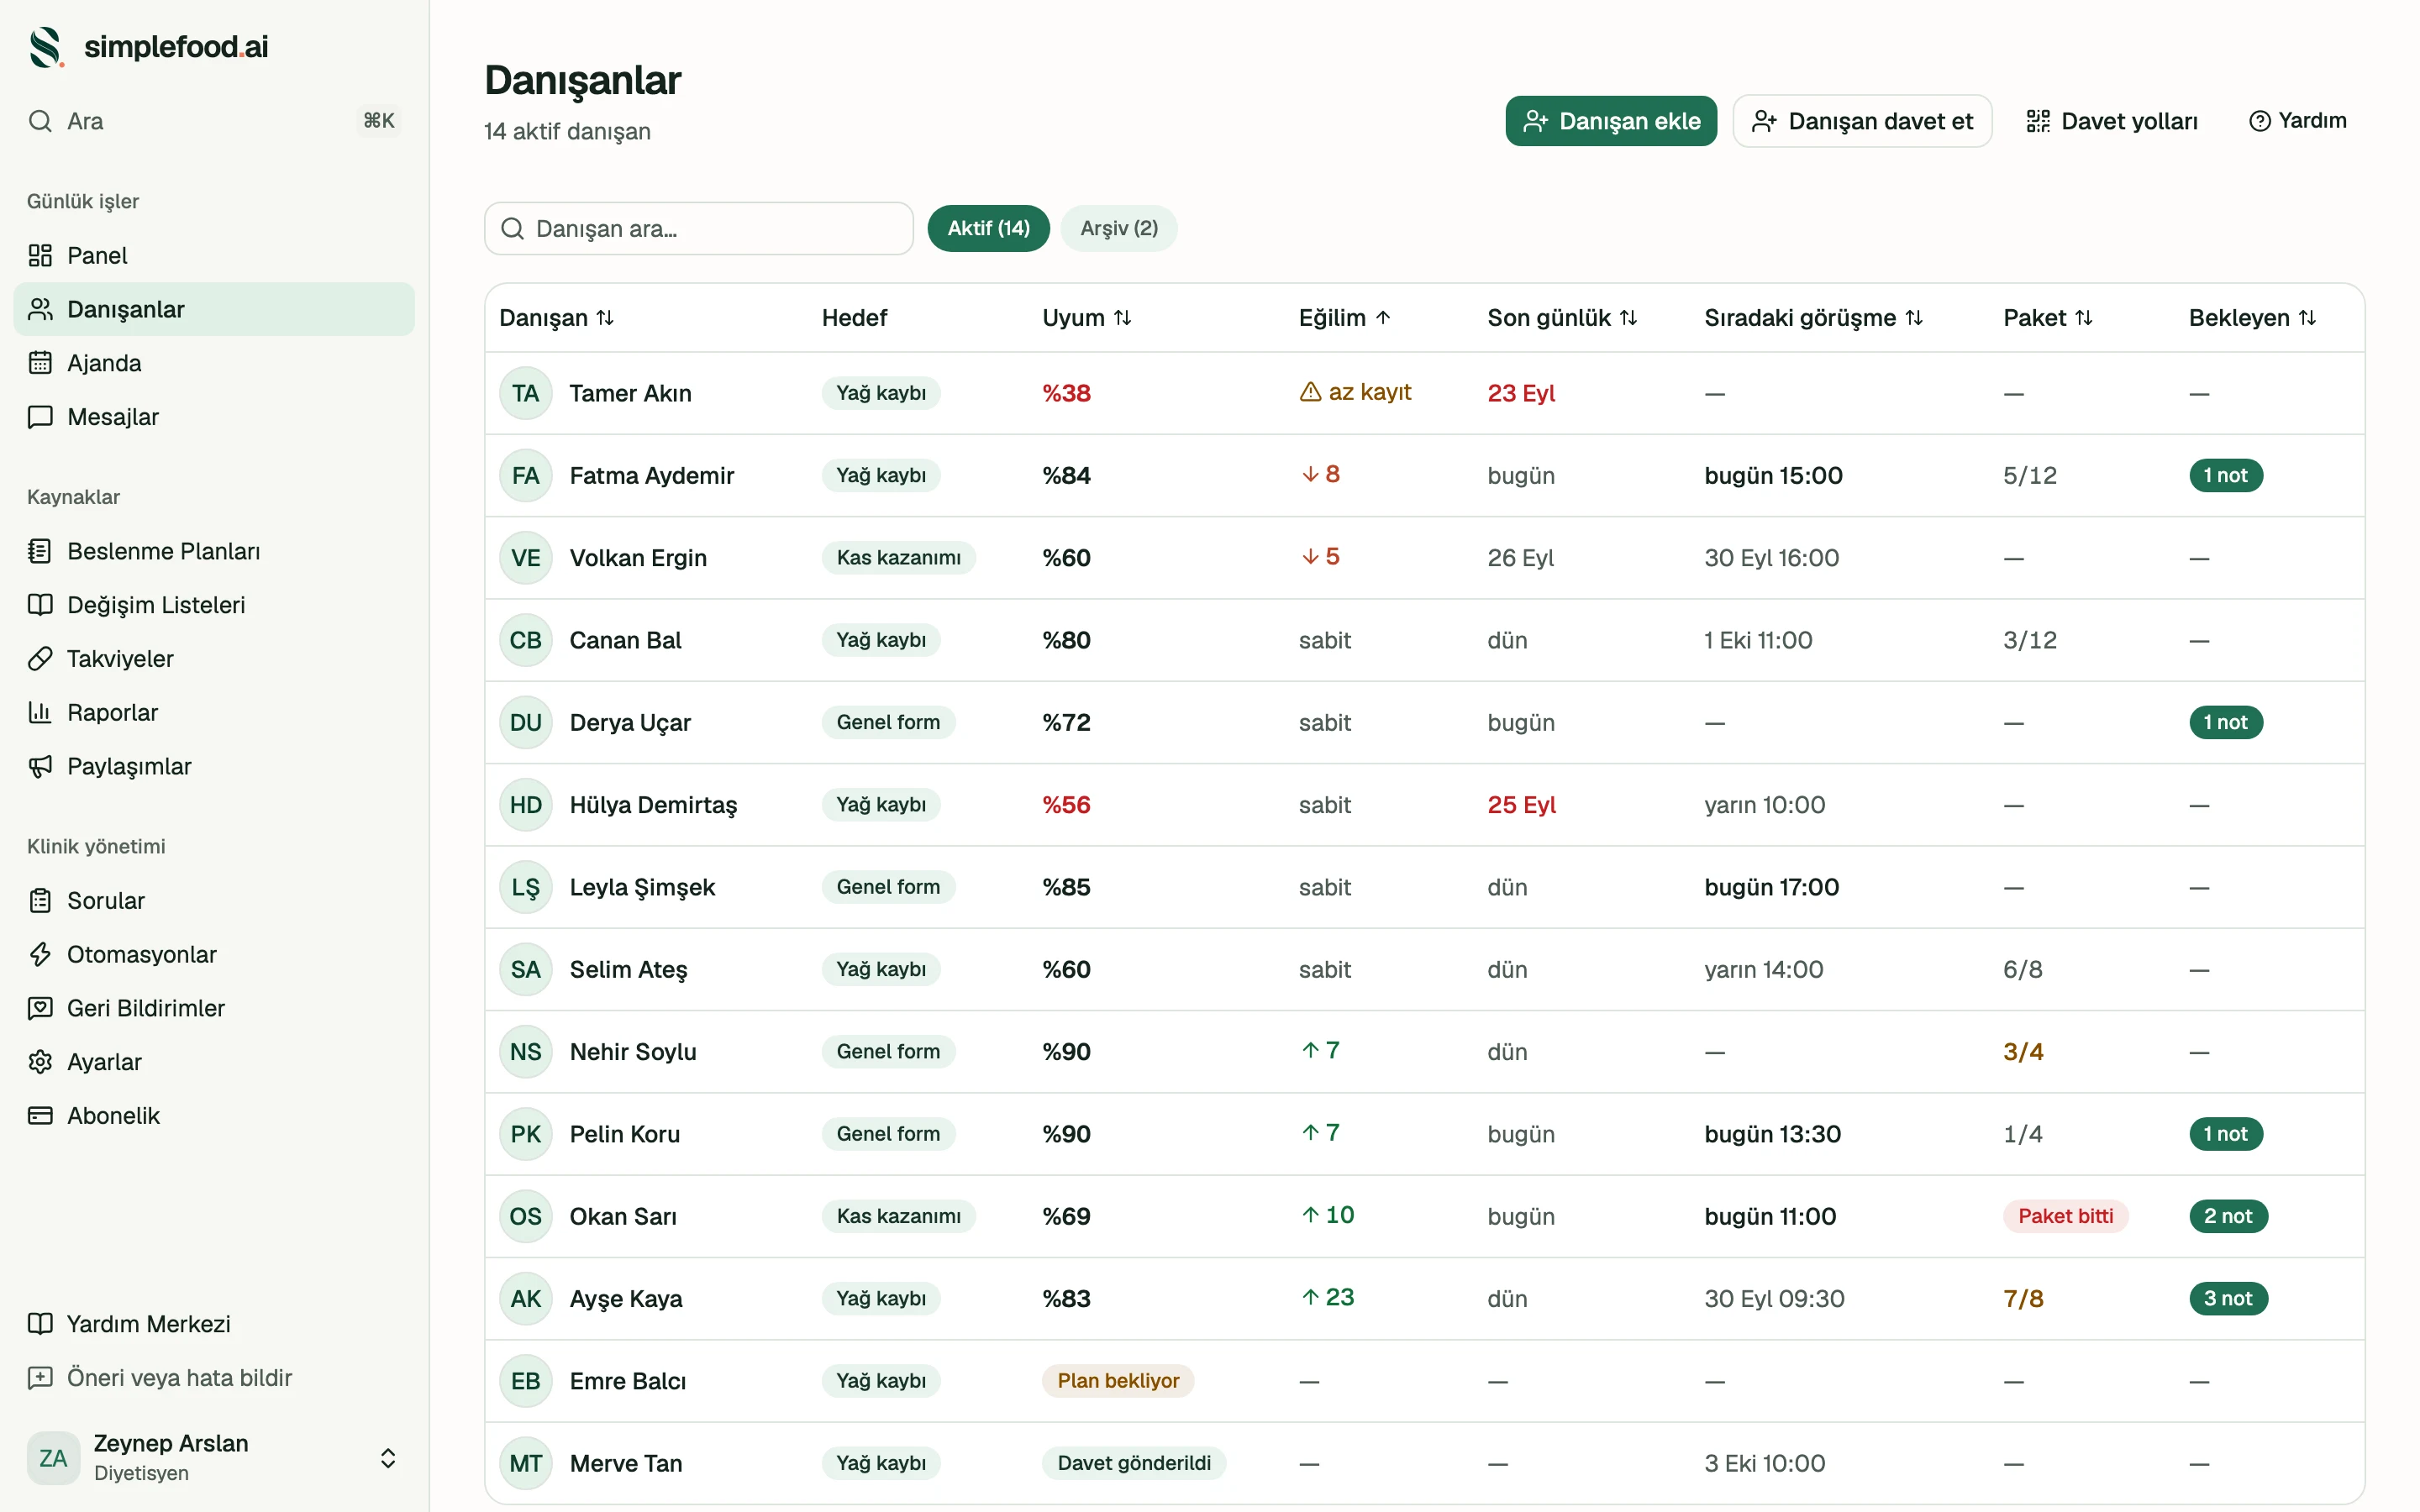Open Ajanda calendar icon
Viewport: 2420px width, 1512px height.
(x=40, y=363)
